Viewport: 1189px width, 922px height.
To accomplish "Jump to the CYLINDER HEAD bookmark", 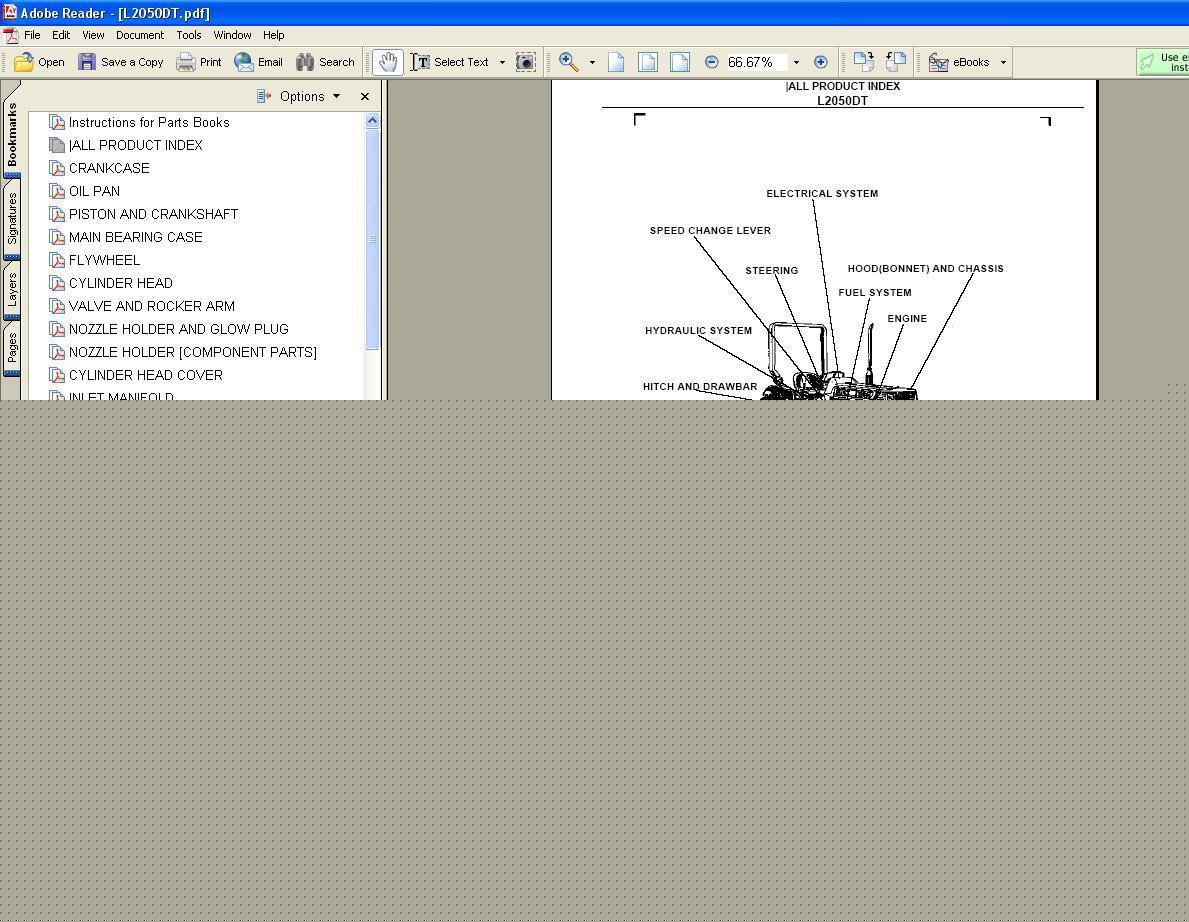I will click(x=121, y=283).
